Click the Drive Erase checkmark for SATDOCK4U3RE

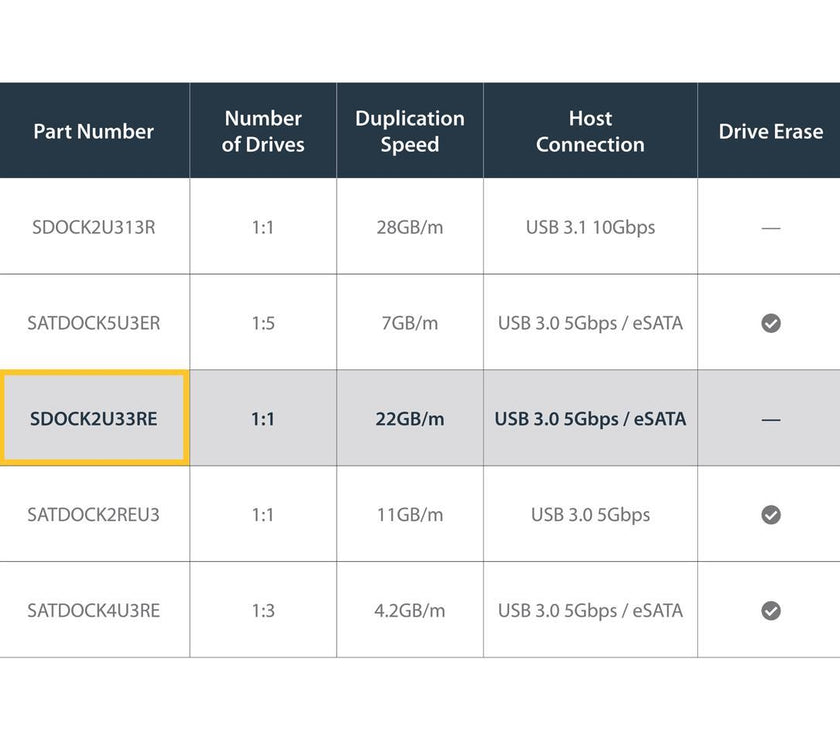[770, 611]
